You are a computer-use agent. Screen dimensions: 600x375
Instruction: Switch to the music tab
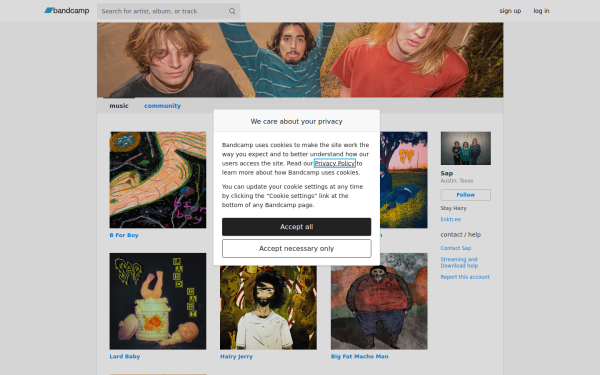(x=119, y=106)
